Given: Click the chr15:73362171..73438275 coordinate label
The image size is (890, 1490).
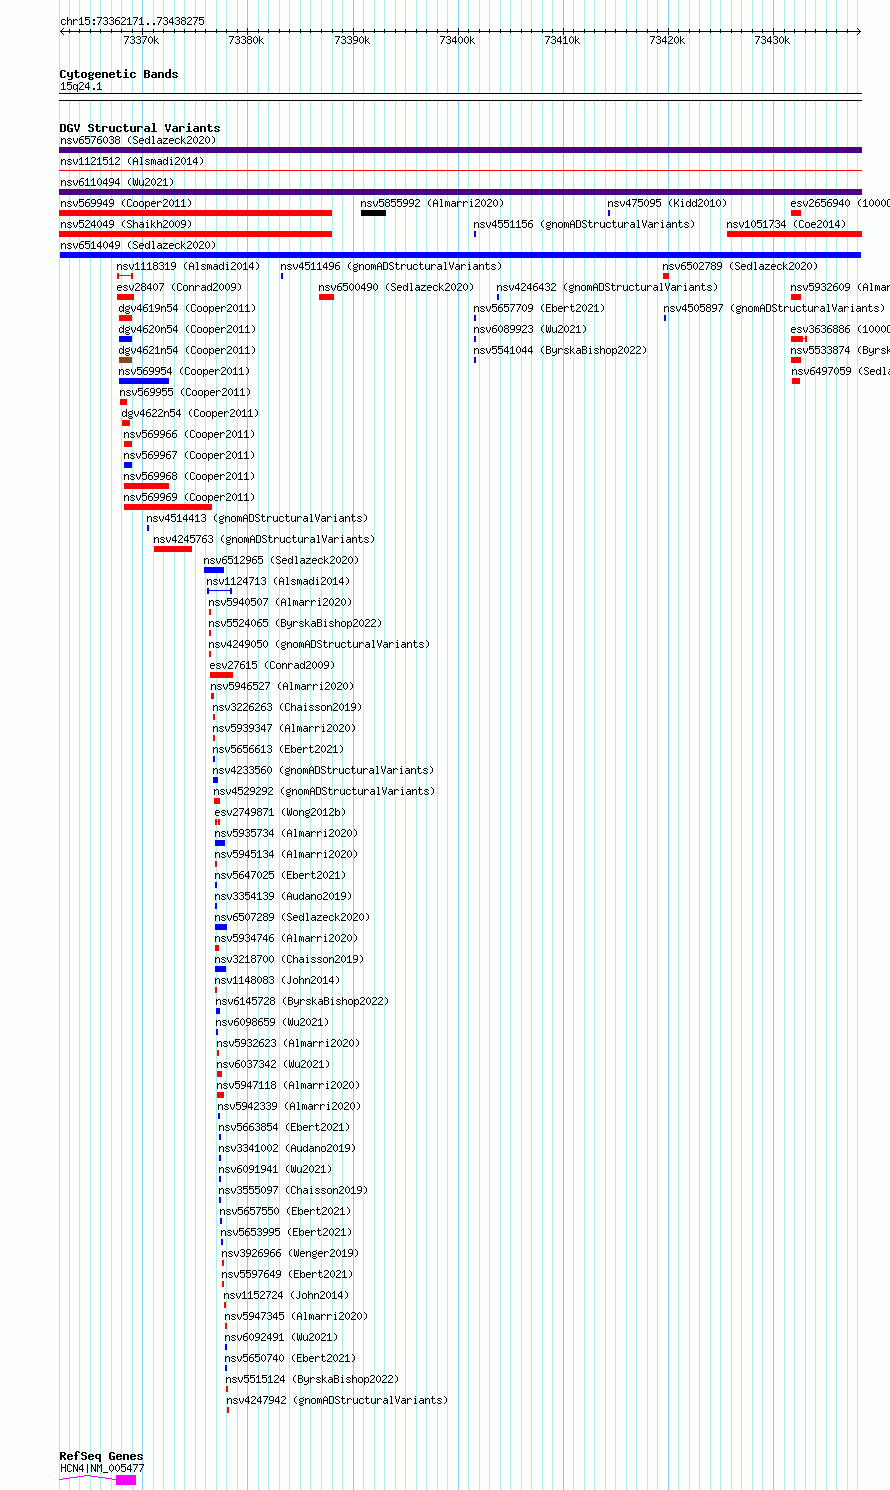Looking at the screenshot, I should [132, 21].
